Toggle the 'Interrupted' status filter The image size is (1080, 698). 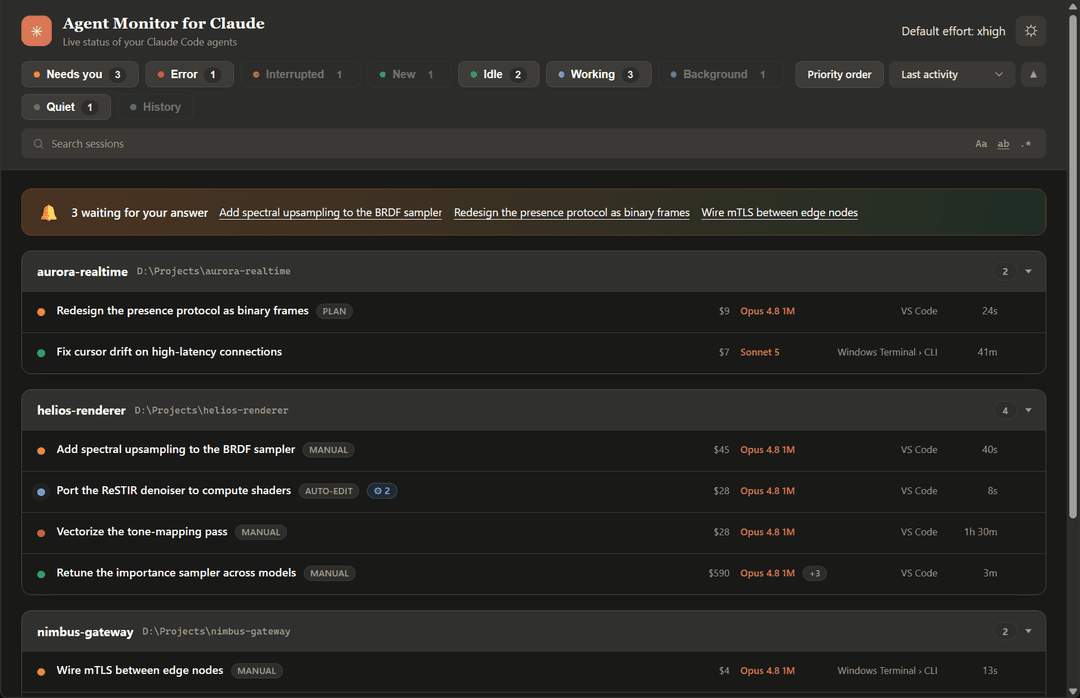300,74
